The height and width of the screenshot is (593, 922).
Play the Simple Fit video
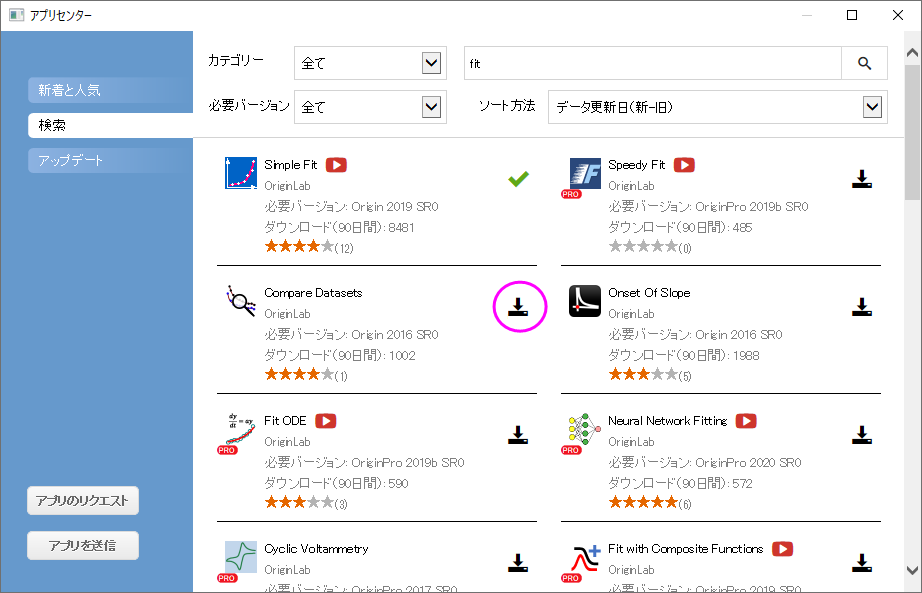click(x=336, y=165)
